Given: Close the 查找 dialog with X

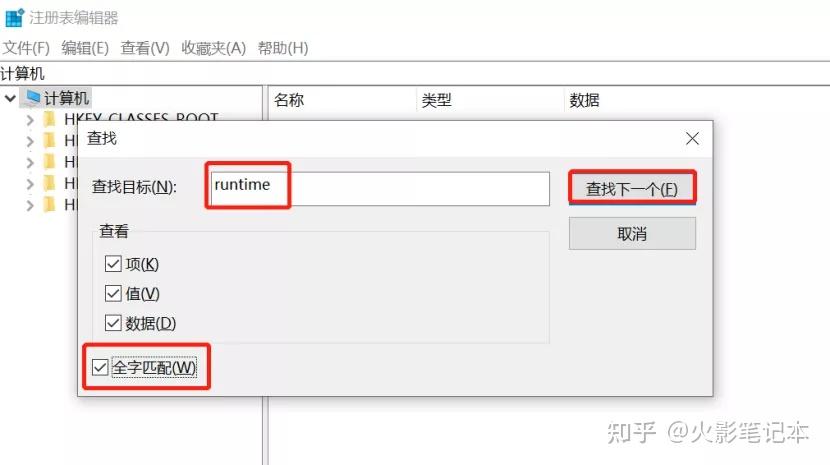Looking at the screenshot, I should 692,139.
